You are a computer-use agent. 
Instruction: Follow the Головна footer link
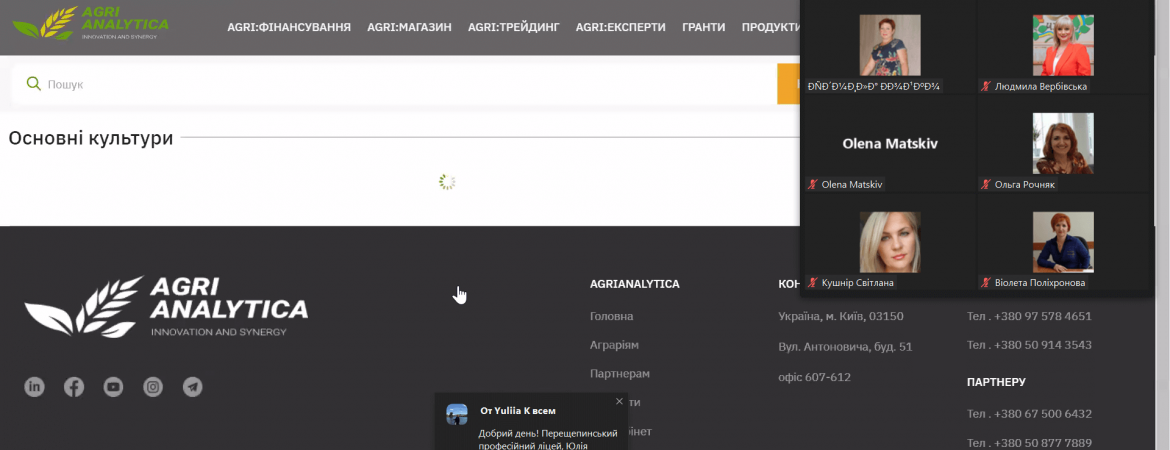pyautogui.click(x=611, y=316)
